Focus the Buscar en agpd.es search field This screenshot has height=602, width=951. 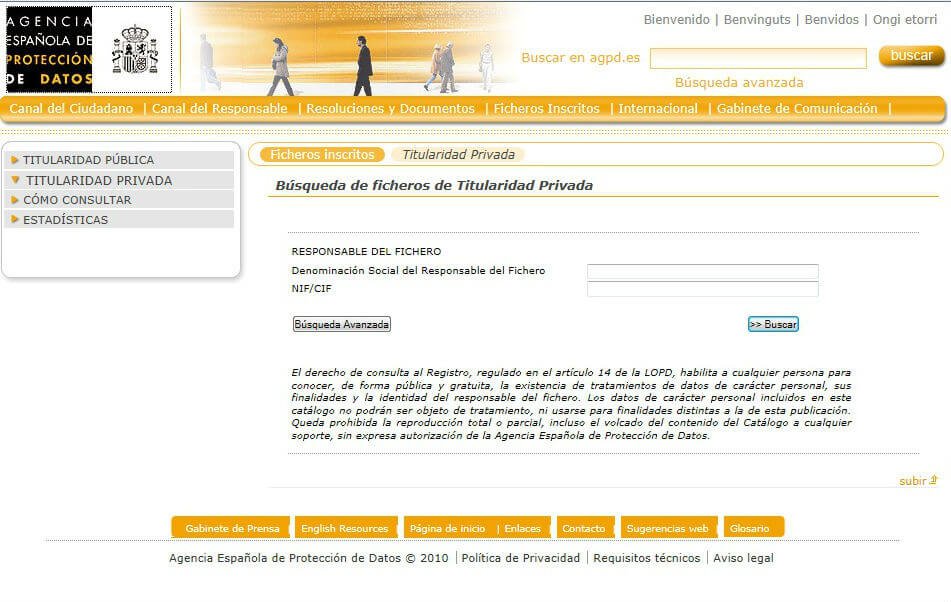[758, 58]
